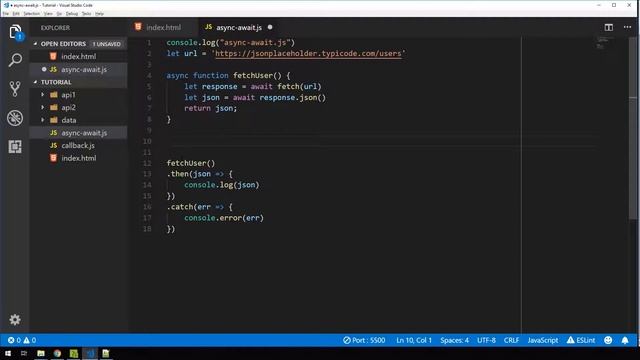Open the Edit menu
Viewport: 640px width, 360px height.
point(16,13)
